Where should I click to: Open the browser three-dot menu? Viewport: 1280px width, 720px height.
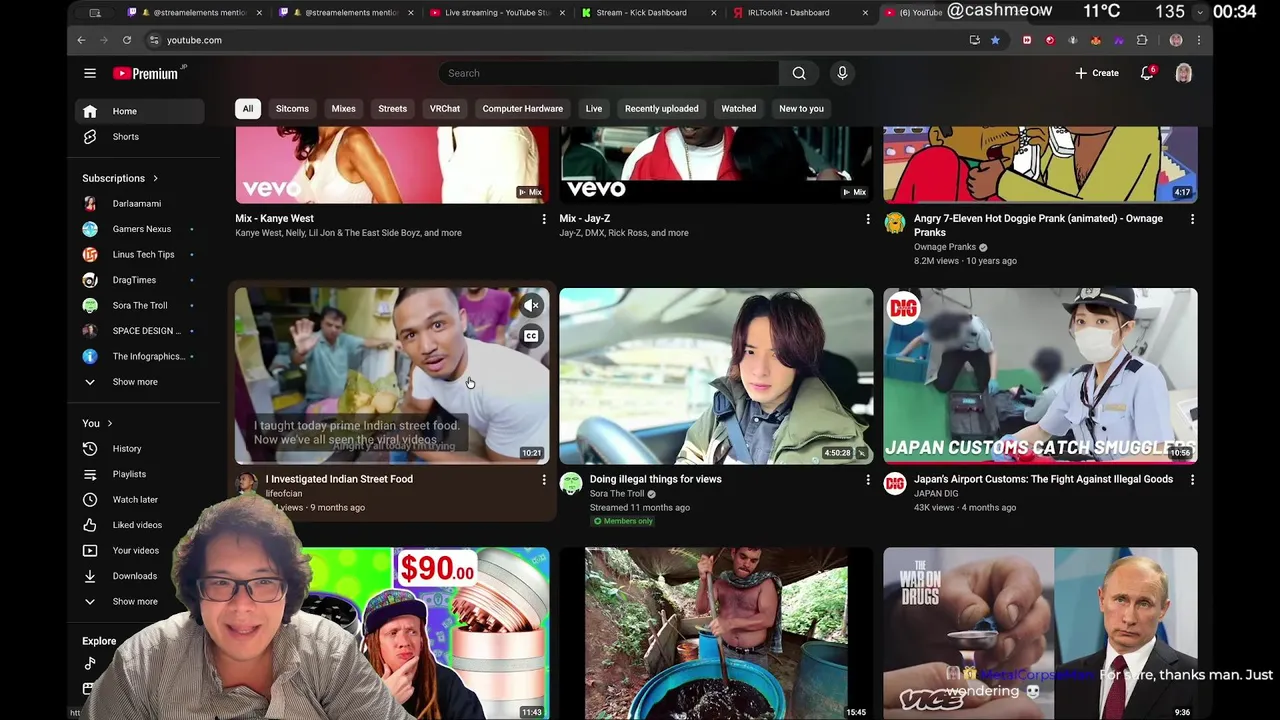1198,40
